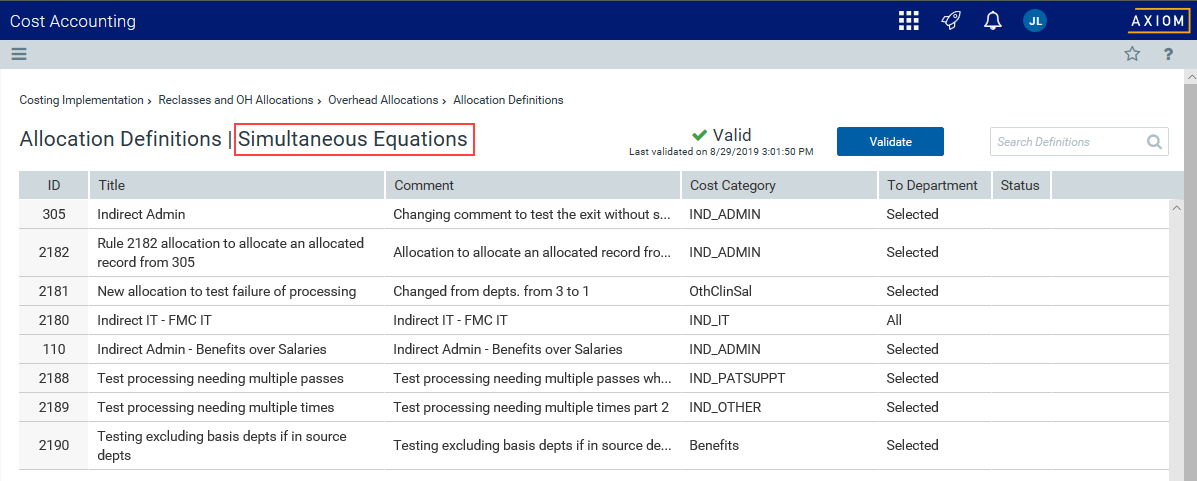
Task: Open the JL user profile avatar
Action: point(1034,21)
